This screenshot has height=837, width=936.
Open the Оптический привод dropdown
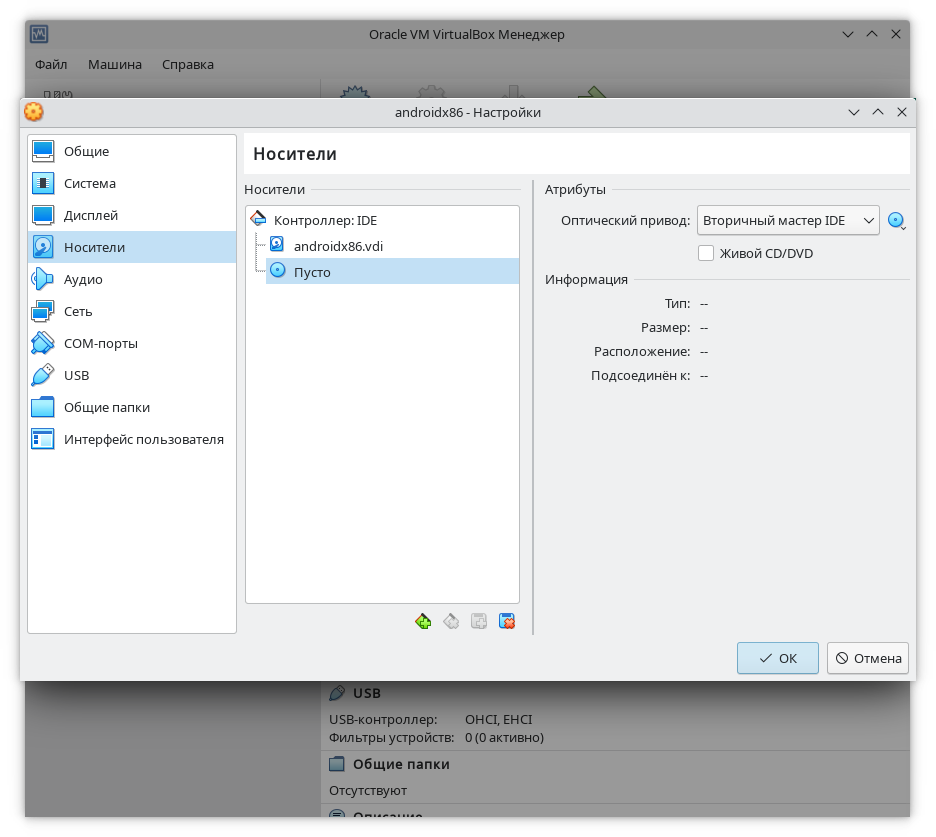[x=787, y=220]
